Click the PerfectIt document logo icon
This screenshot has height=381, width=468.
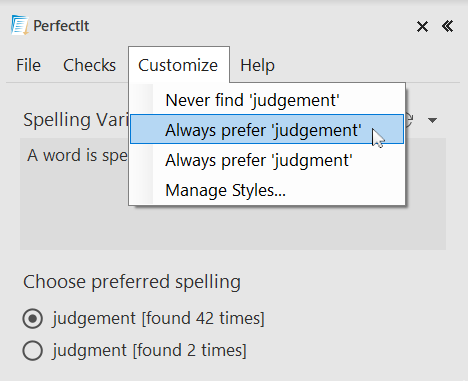19,25
